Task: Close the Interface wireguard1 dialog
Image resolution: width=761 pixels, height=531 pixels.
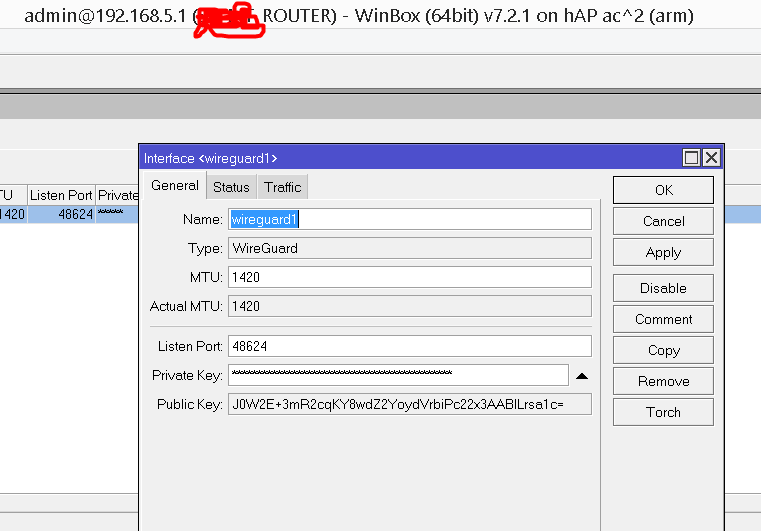Action: point(711,158)
